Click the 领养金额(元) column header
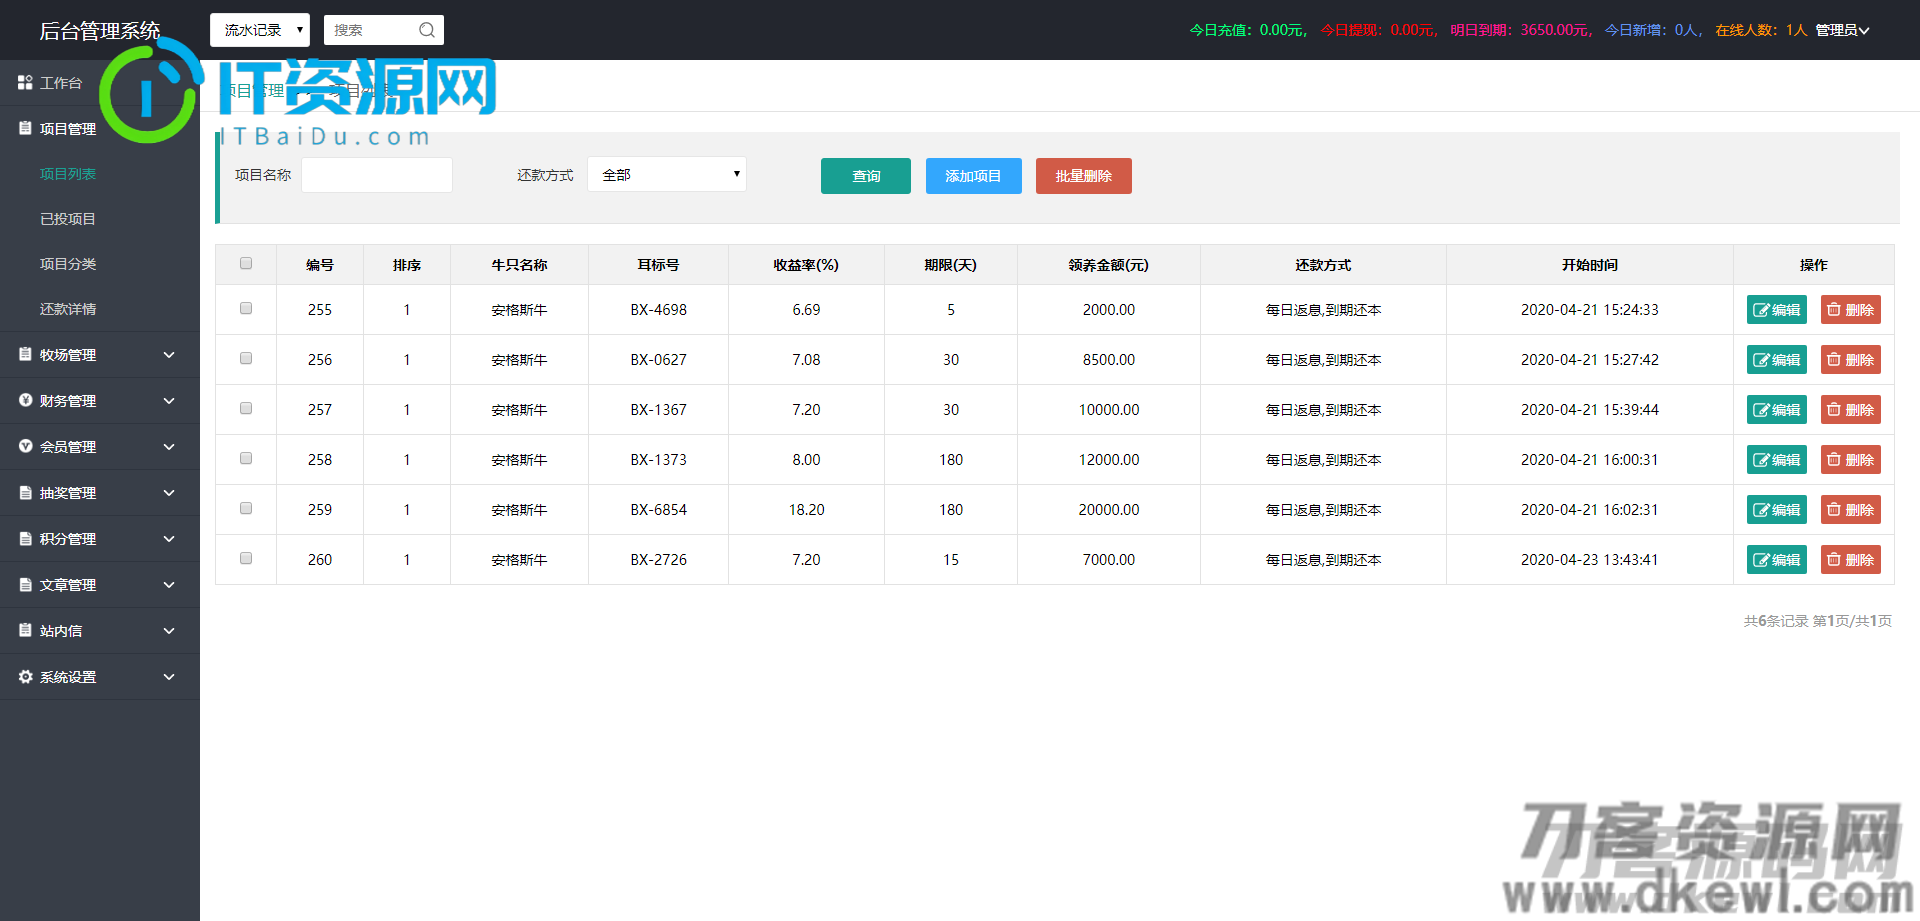The image size is (1920, 921). 1109,265
